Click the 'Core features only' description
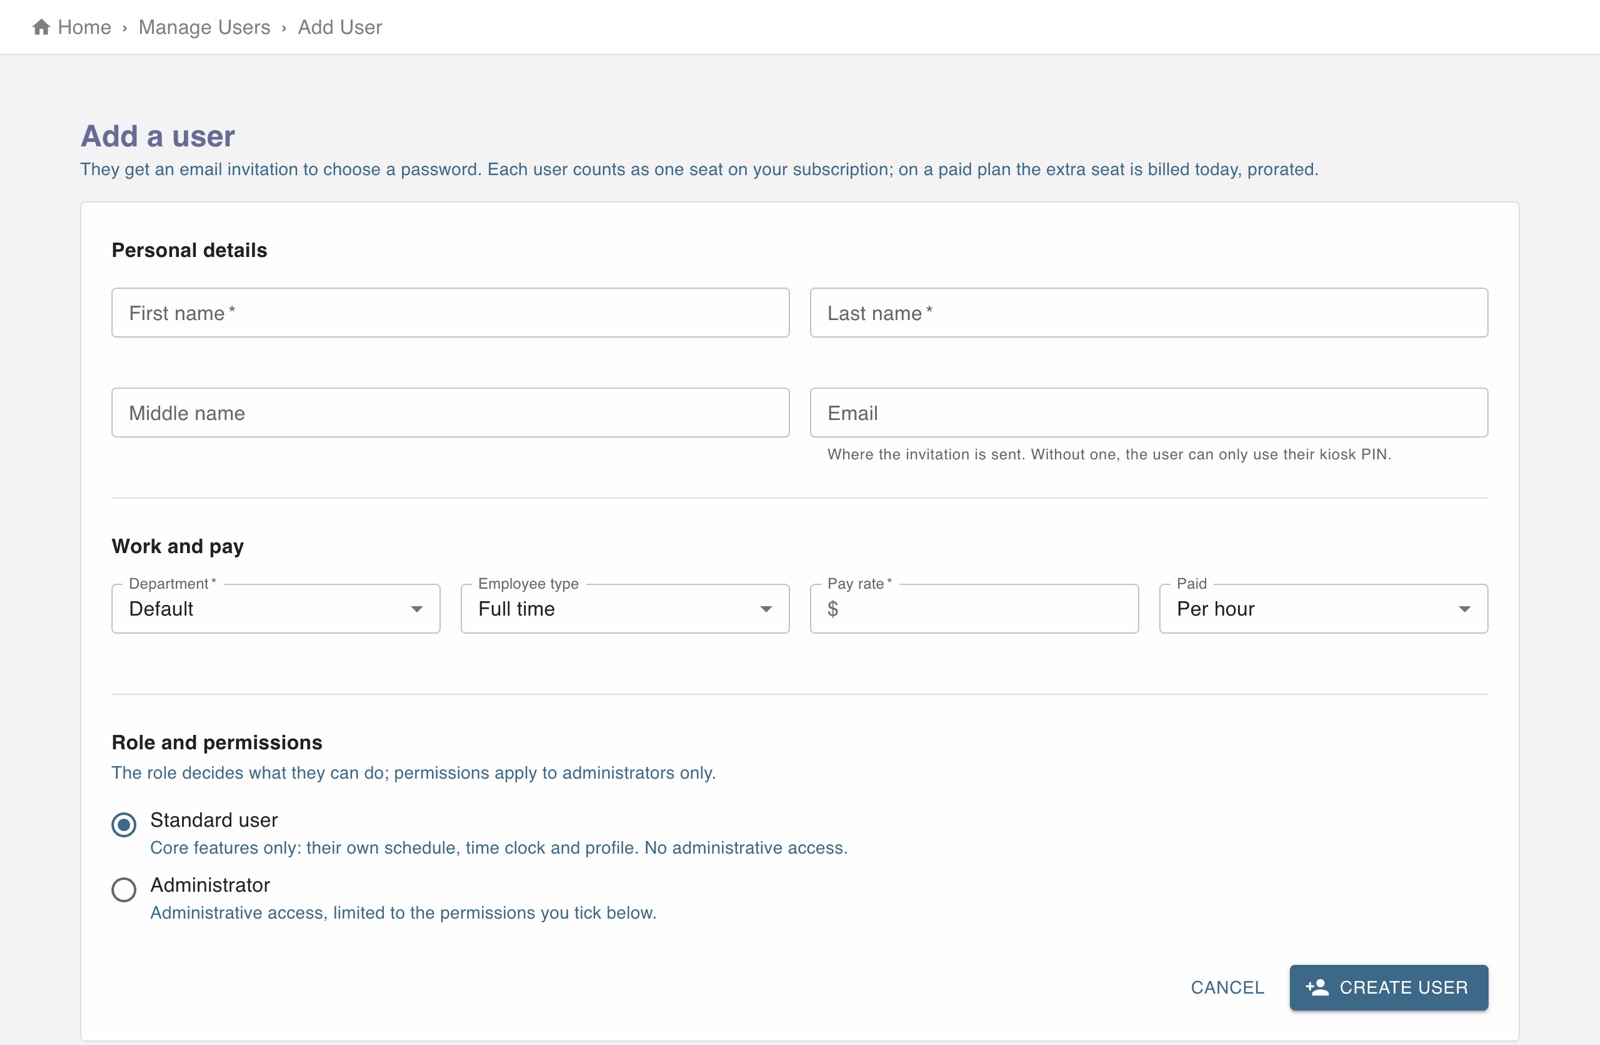 click(x=499, y=848)
